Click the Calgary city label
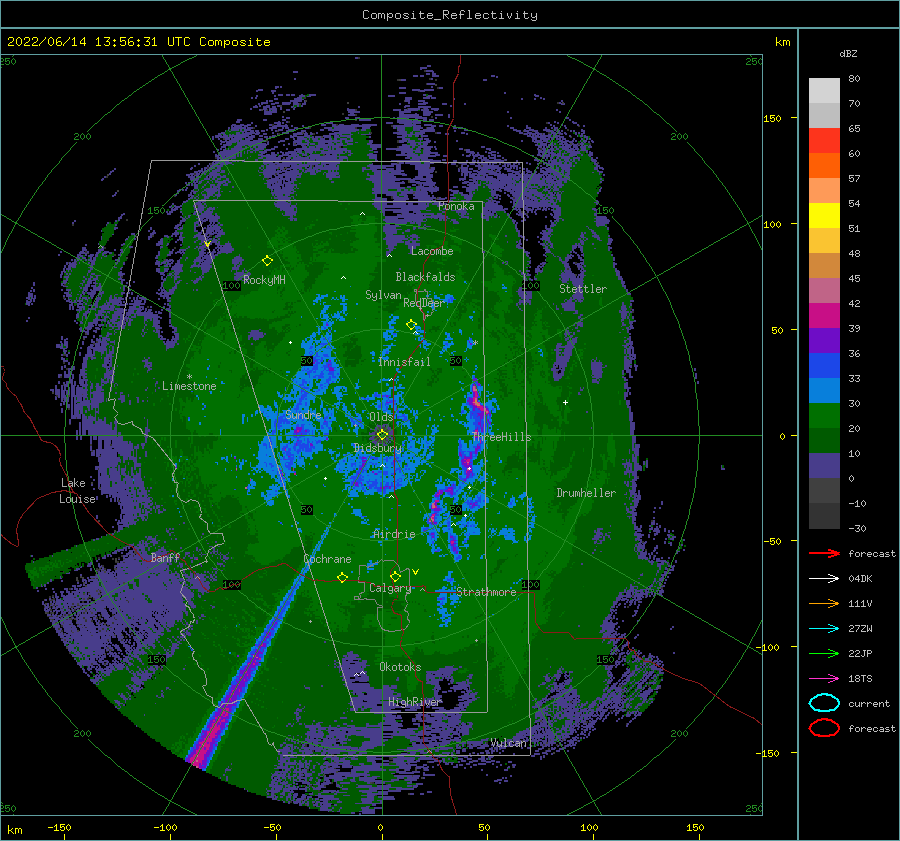The height and width of the screenshot is (841, 900). click(390, 588)
